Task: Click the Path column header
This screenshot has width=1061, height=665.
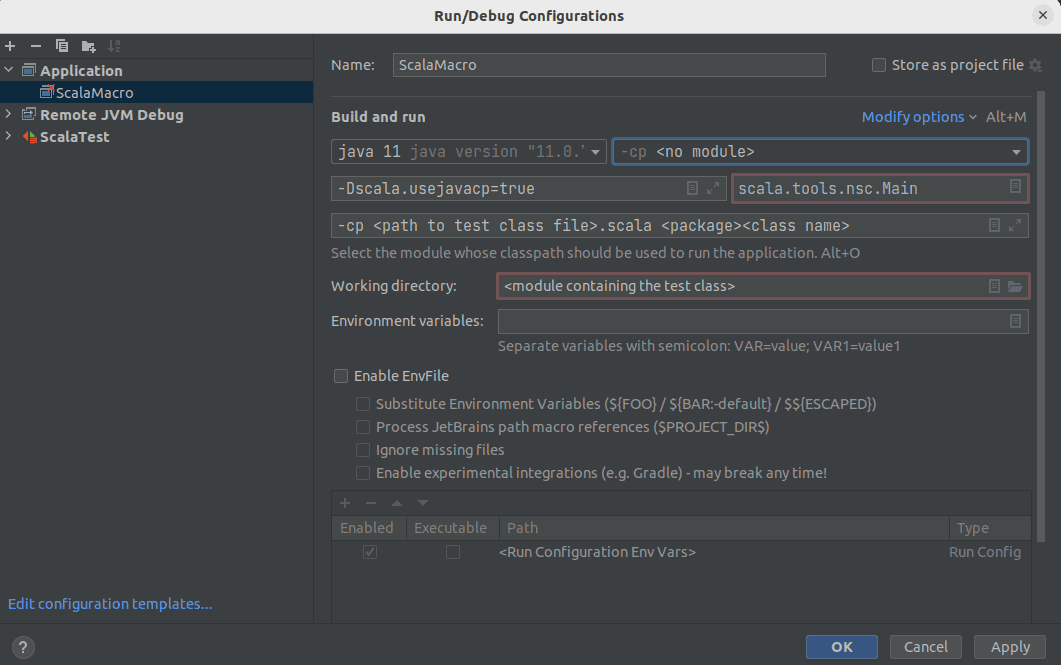Action: coord(724,528)
